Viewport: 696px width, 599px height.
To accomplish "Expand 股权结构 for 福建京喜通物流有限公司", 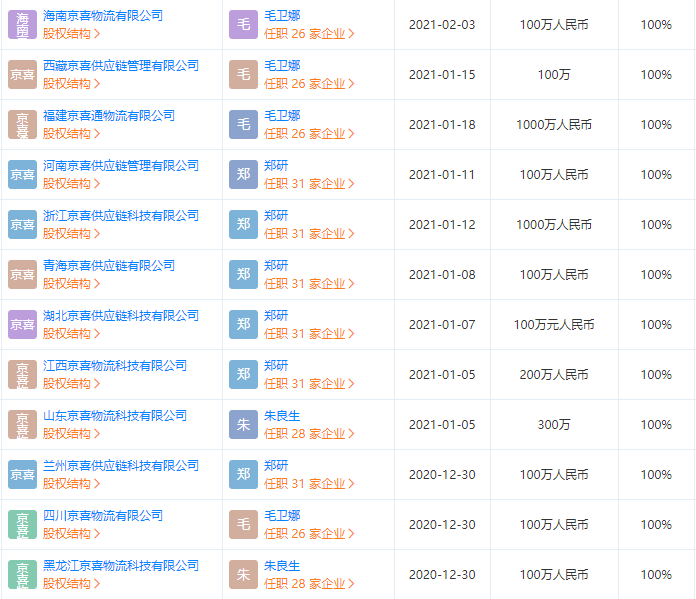I will click(x=71, y=134).
